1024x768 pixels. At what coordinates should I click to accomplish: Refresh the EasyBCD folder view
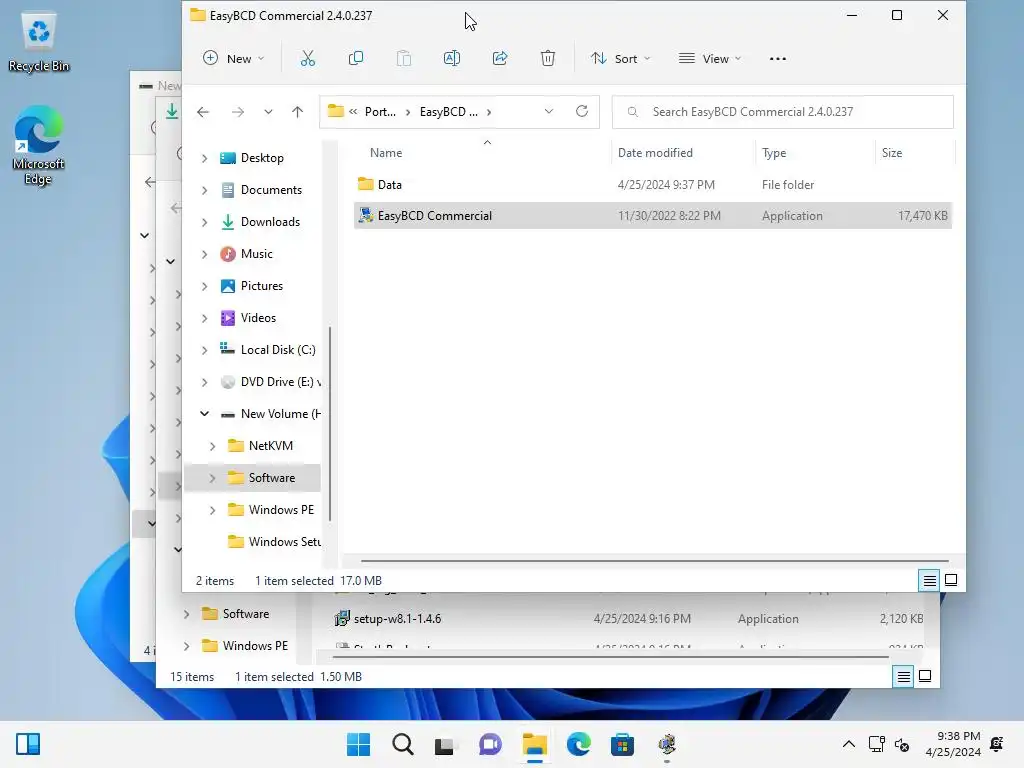point(582,112)
